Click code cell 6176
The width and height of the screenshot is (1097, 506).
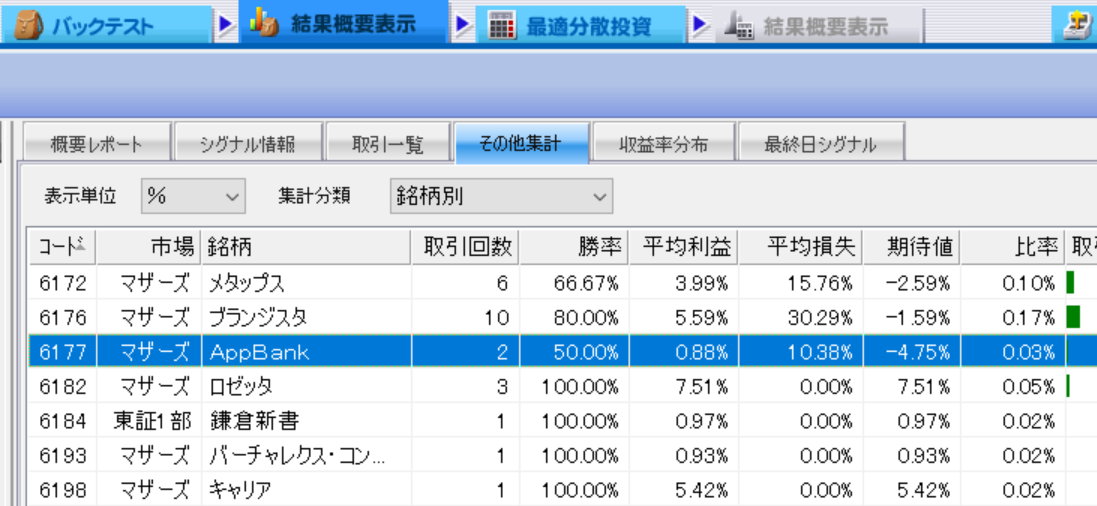[x=63, y=318]
